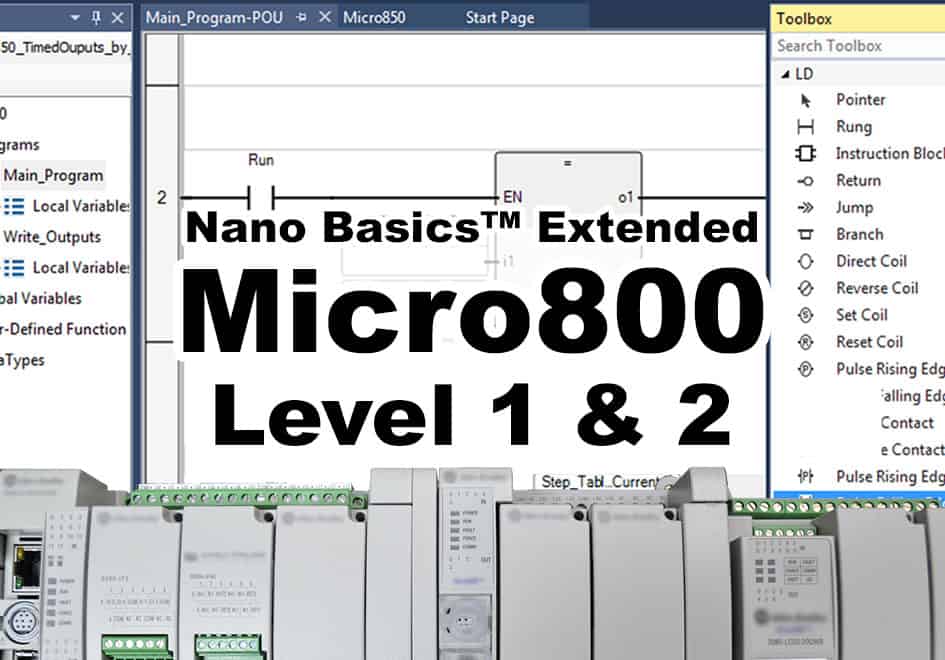Close the Main_Program-POU tab
This screenshot has width=945, height=660.
click(x=324, y=18)
